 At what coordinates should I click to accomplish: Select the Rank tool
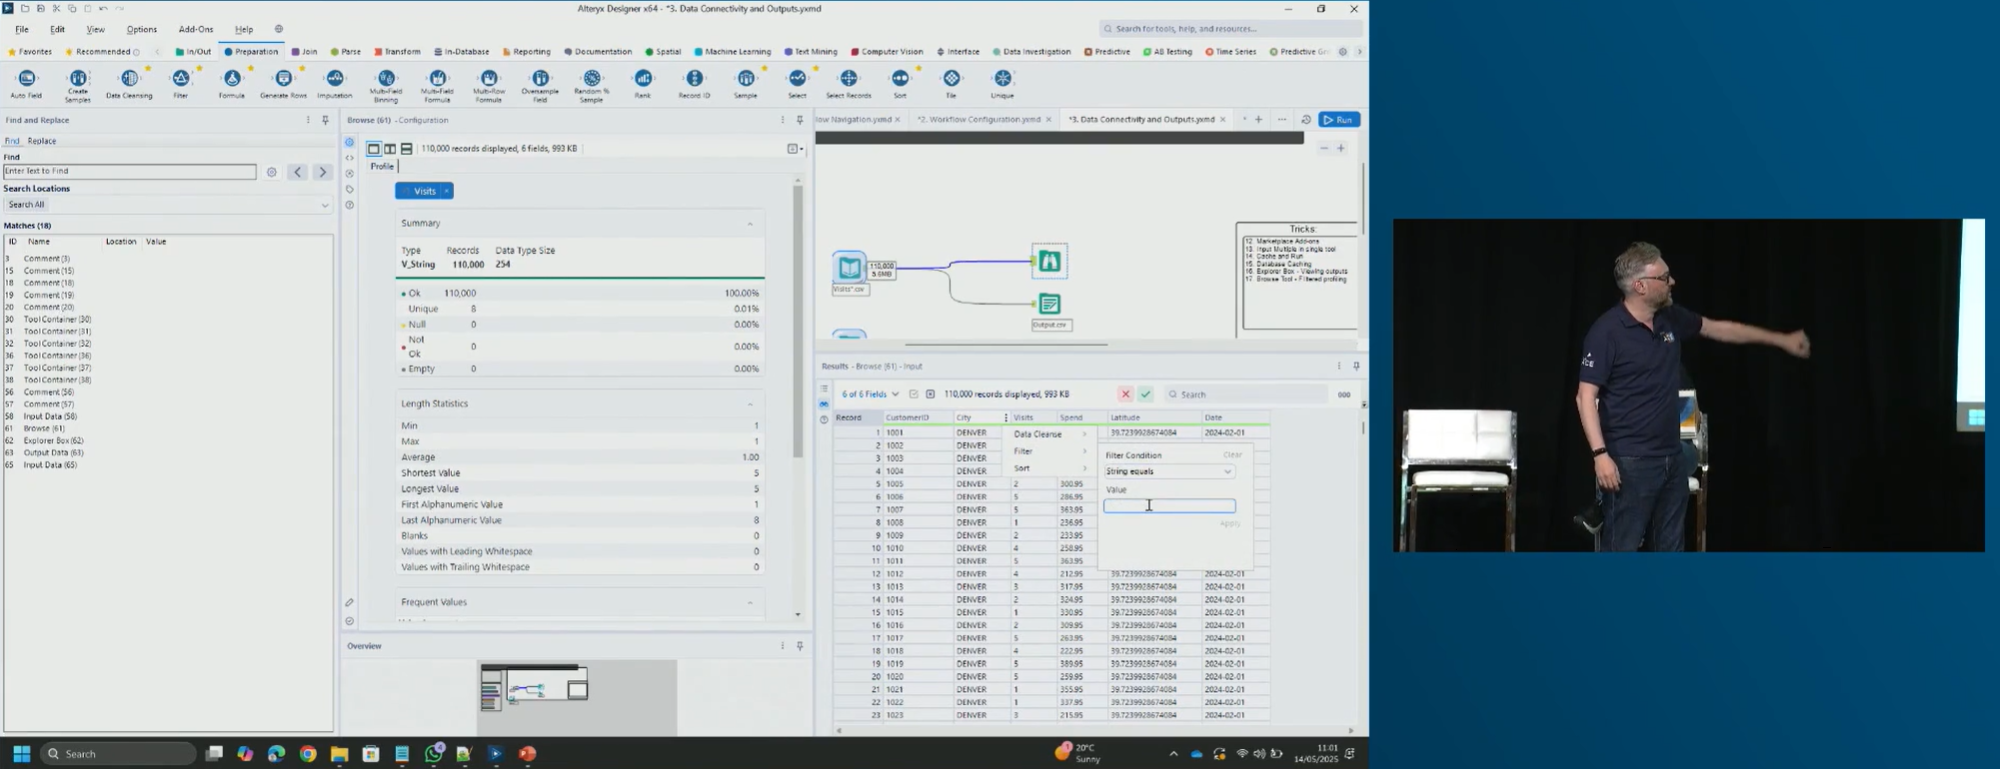pyautogui.click(x=642, y=83)
